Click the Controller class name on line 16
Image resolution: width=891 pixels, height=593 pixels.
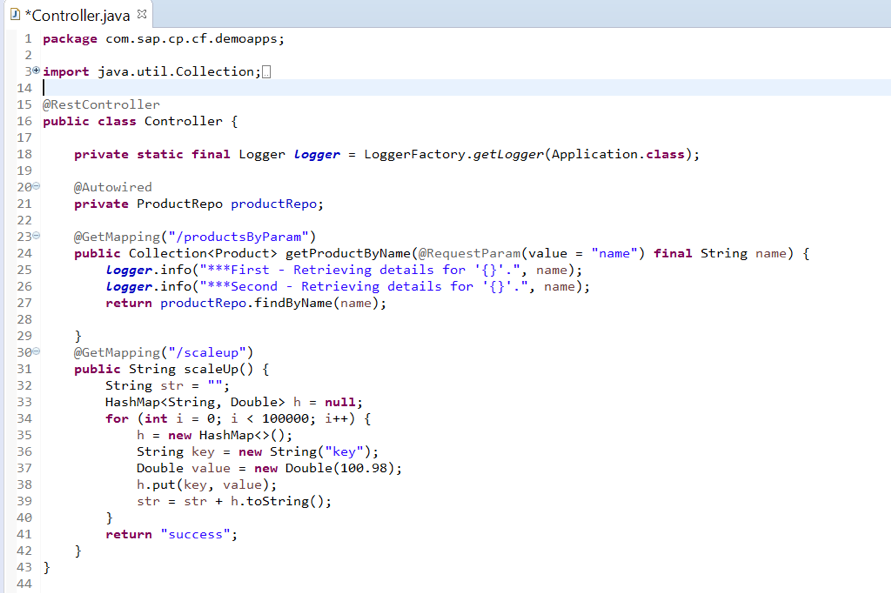click(x=183, y=121)
